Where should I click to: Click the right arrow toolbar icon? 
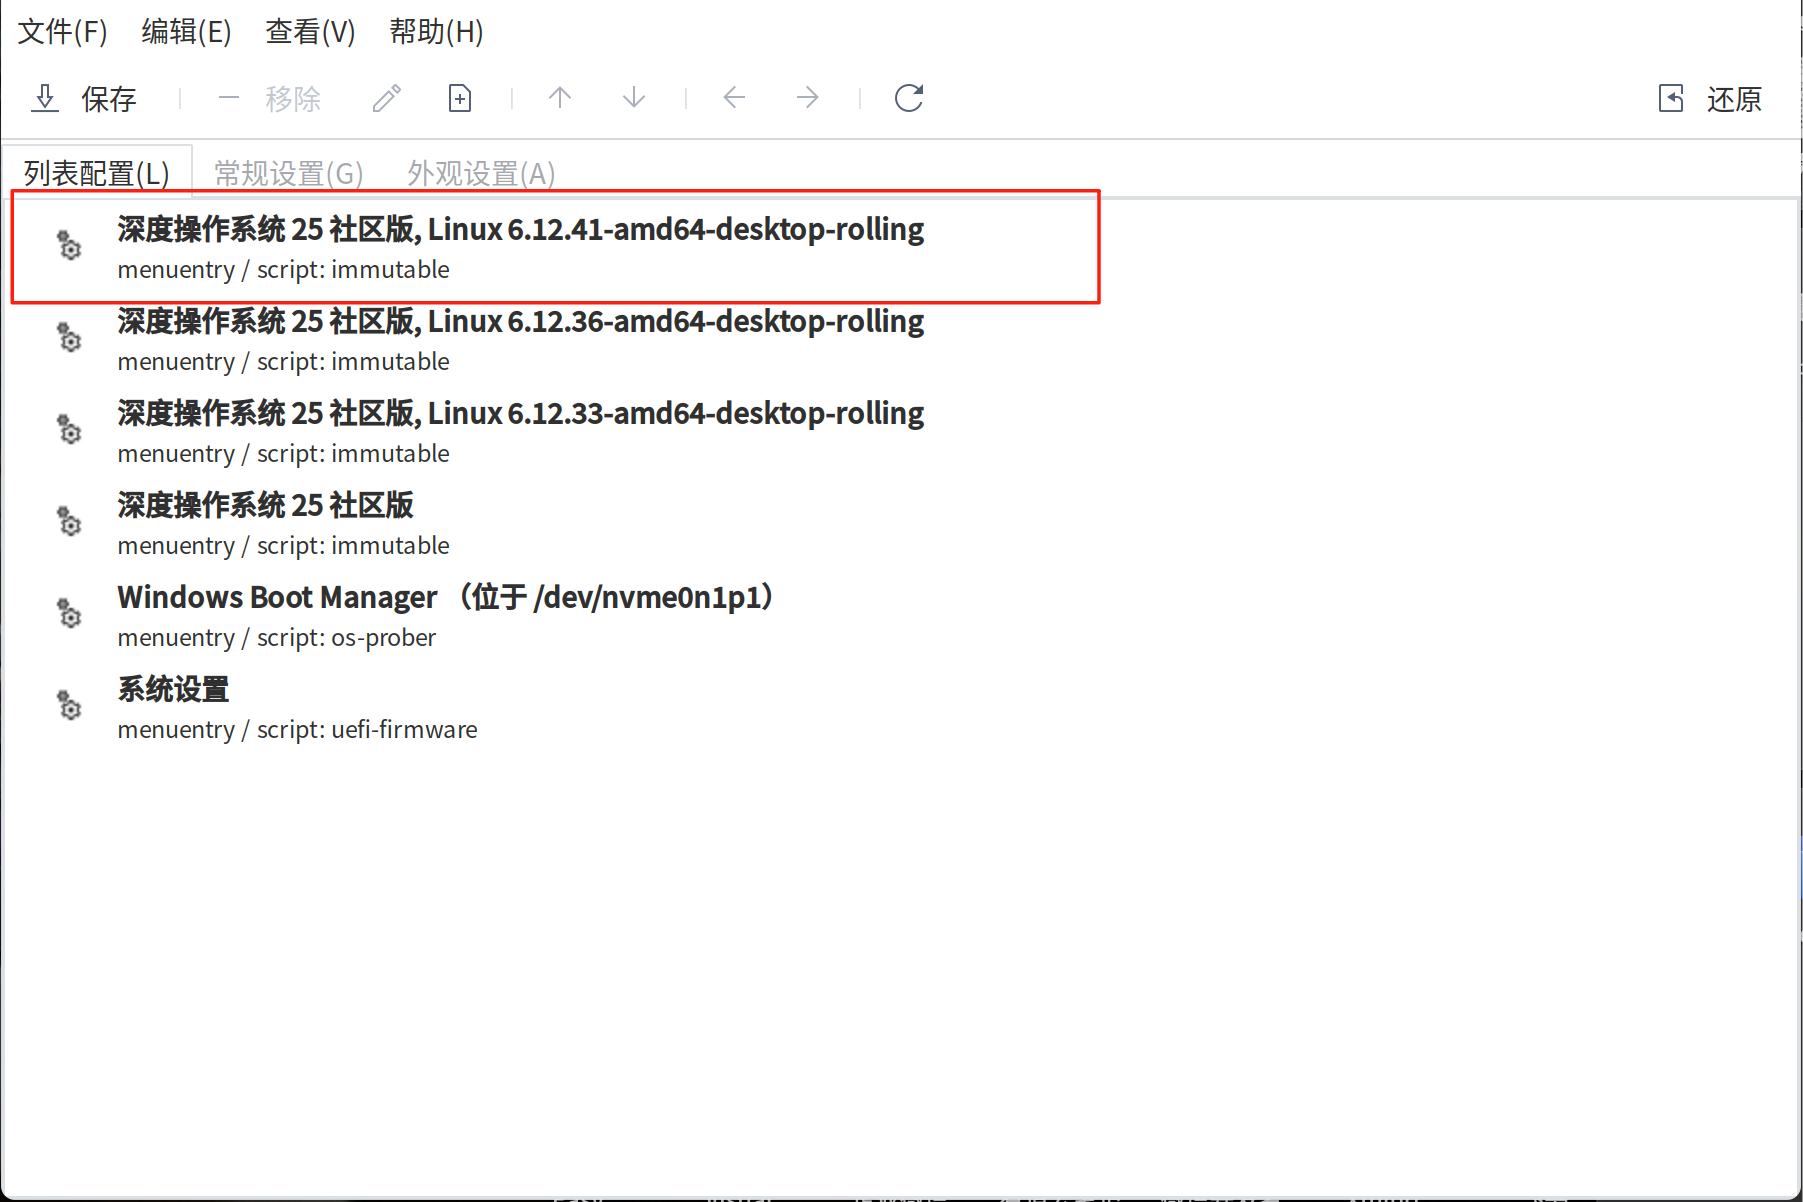pyautogui.click(x=808, y=98)
